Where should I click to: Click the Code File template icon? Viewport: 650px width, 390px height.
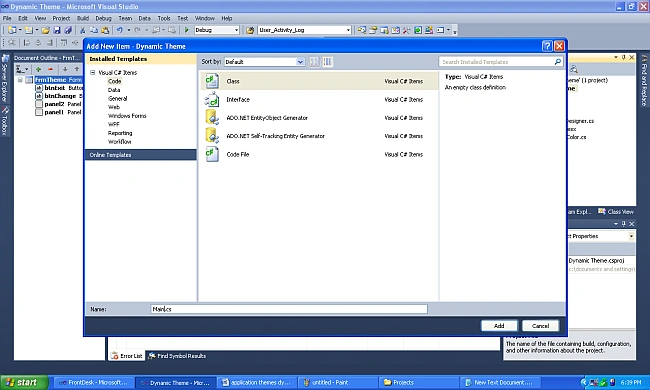click(x=212, y=154)
